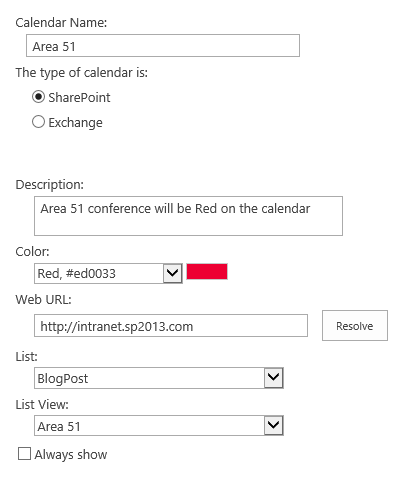Viewport: 414px width, 483px height.
Task: Click the 'Color:' label
Action: click(x=32, y=252)
